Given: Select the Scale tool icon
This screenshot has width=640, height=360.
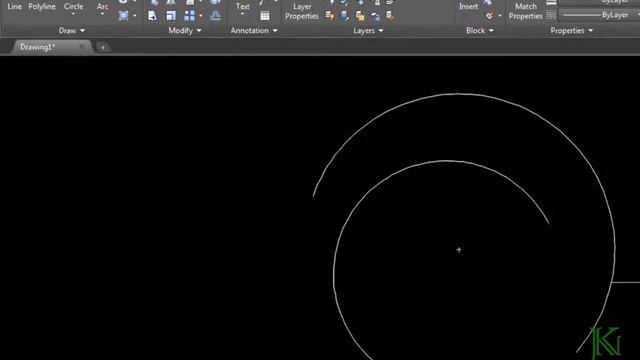Looking at the screenshot, I should click(171, 16).
